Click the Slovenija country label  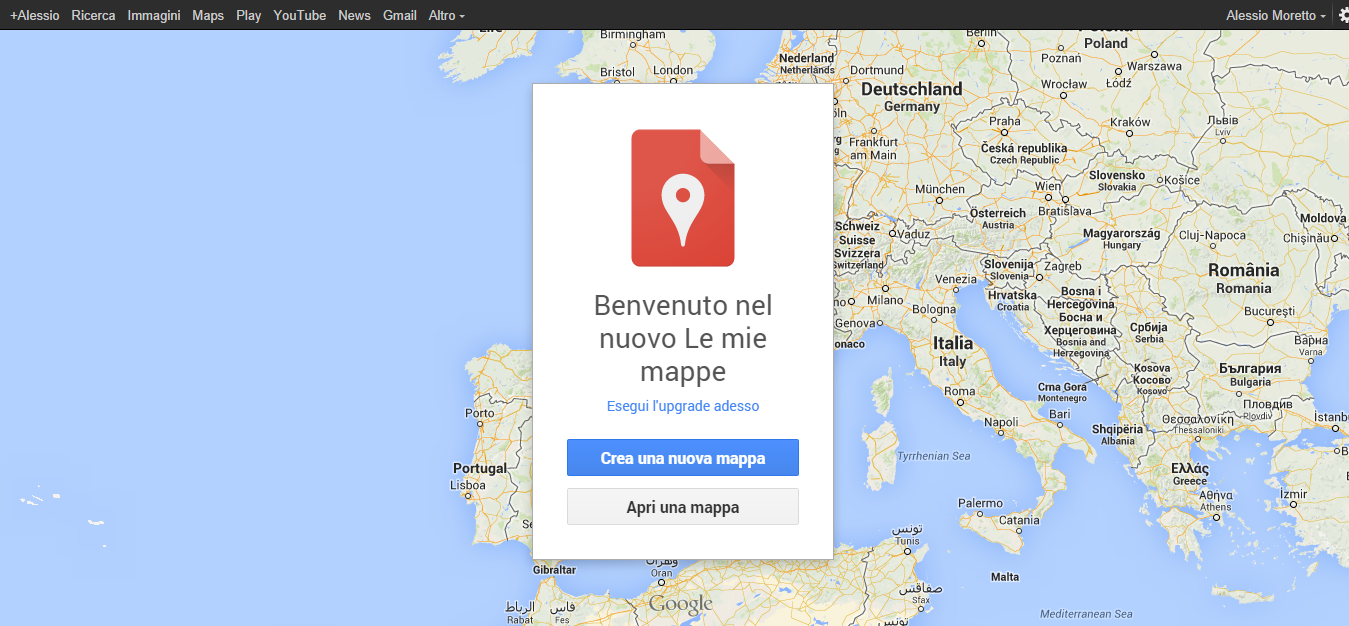pyautogui.click(x=1008, y=264)
